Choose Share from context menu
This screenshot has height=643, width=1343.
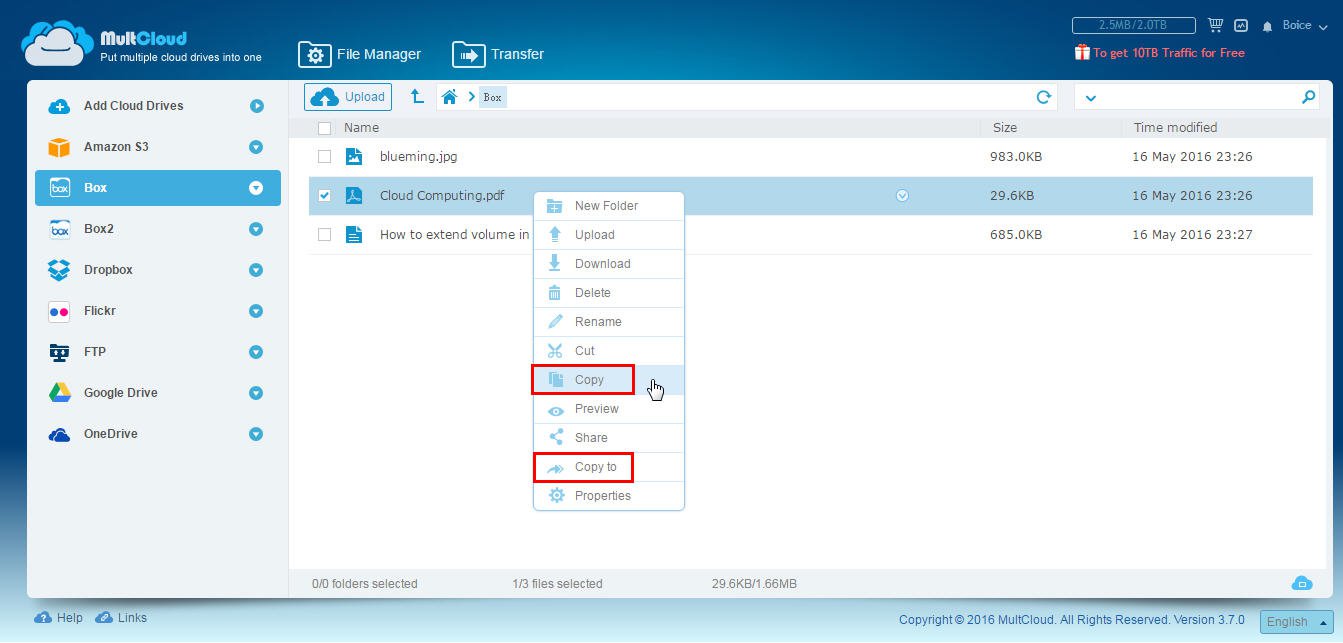point(609,438)
